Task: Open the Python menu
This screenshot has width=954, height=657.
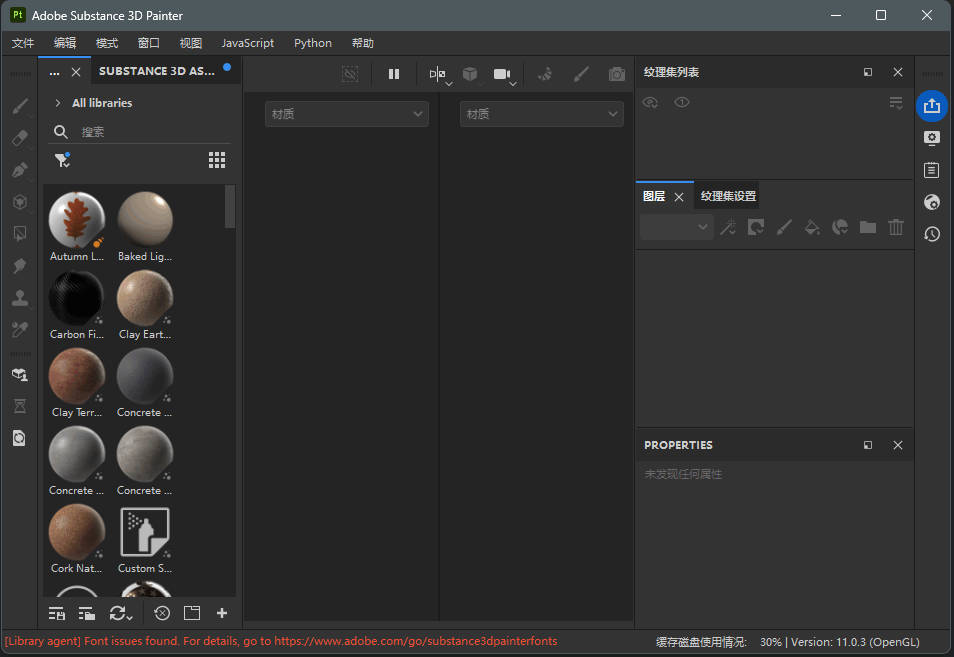Action: 313,43
